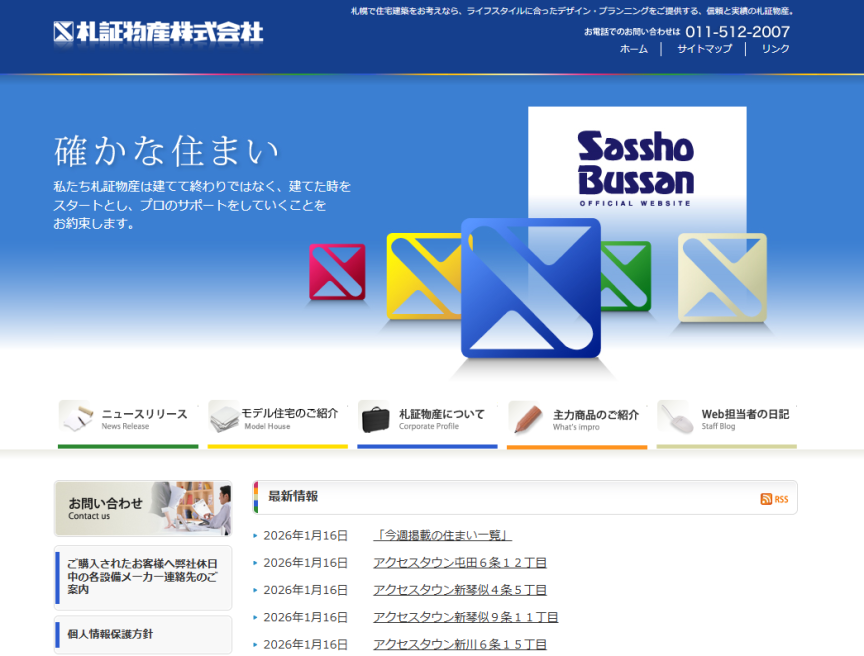The height and width of the screenshot is (656, 864).
Task: Go to ホーム in the top navigation
Action: pos(633,49)
